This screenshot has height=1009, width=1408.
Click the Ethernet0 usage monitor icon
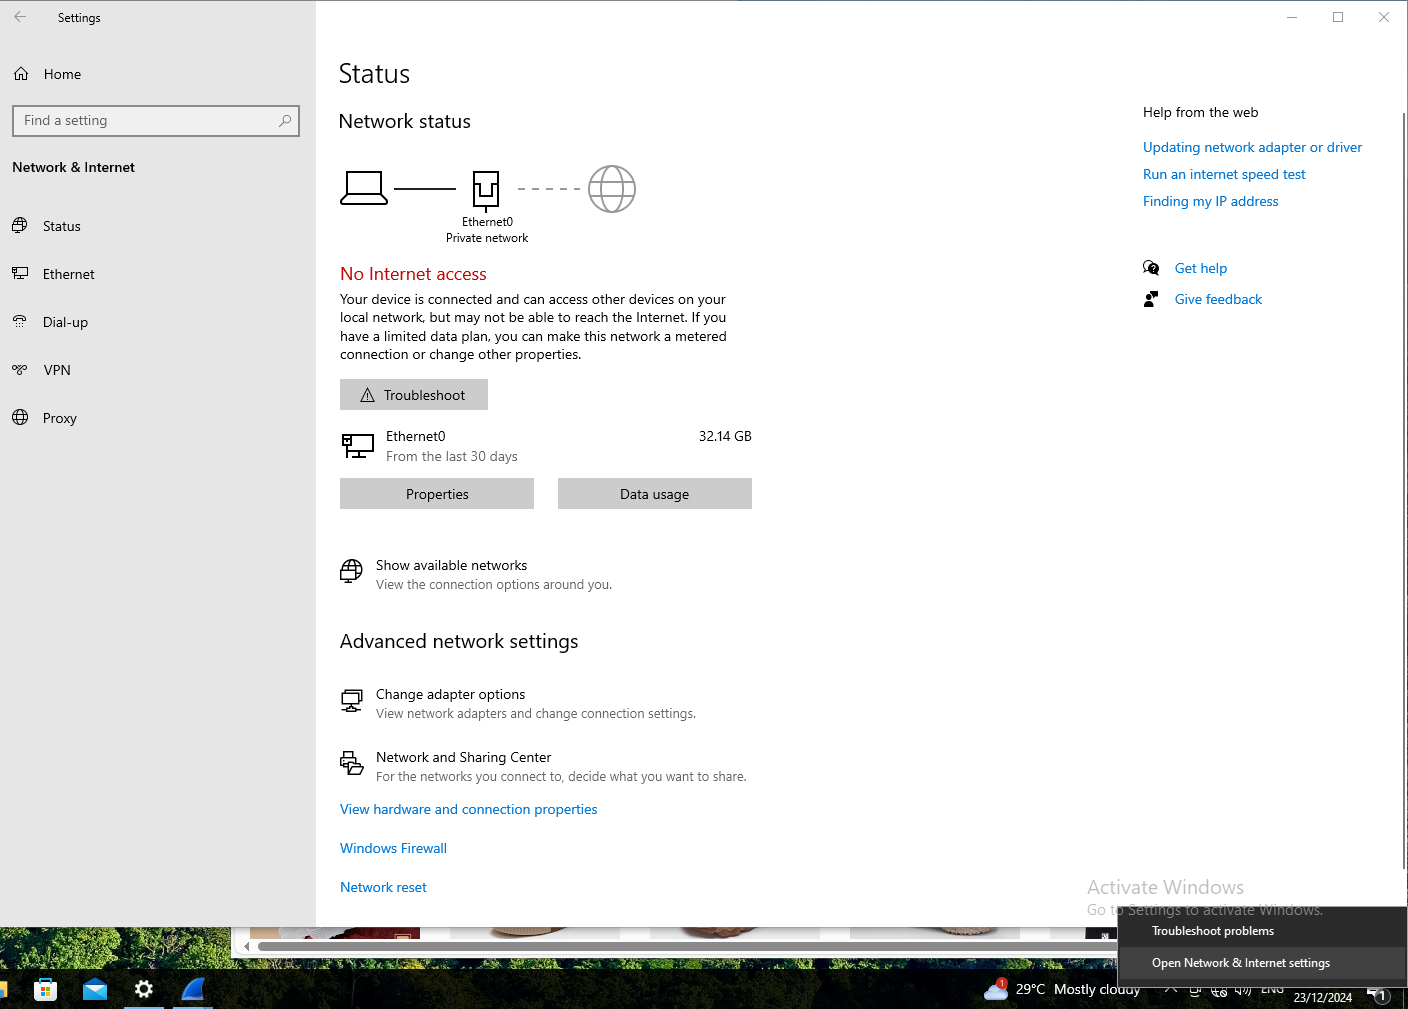[358, 445]
